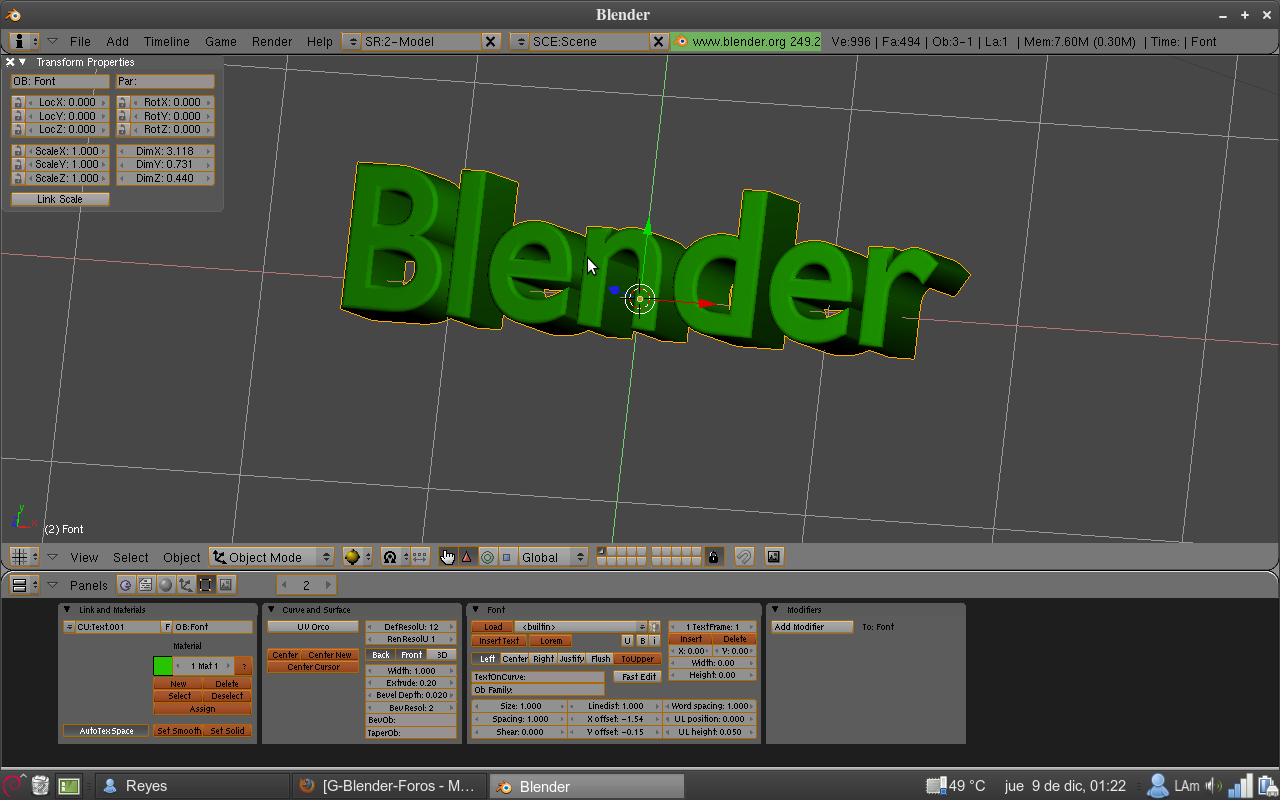Open the 3D view Select menu
1280x800 pixels.
coord(131,557)
